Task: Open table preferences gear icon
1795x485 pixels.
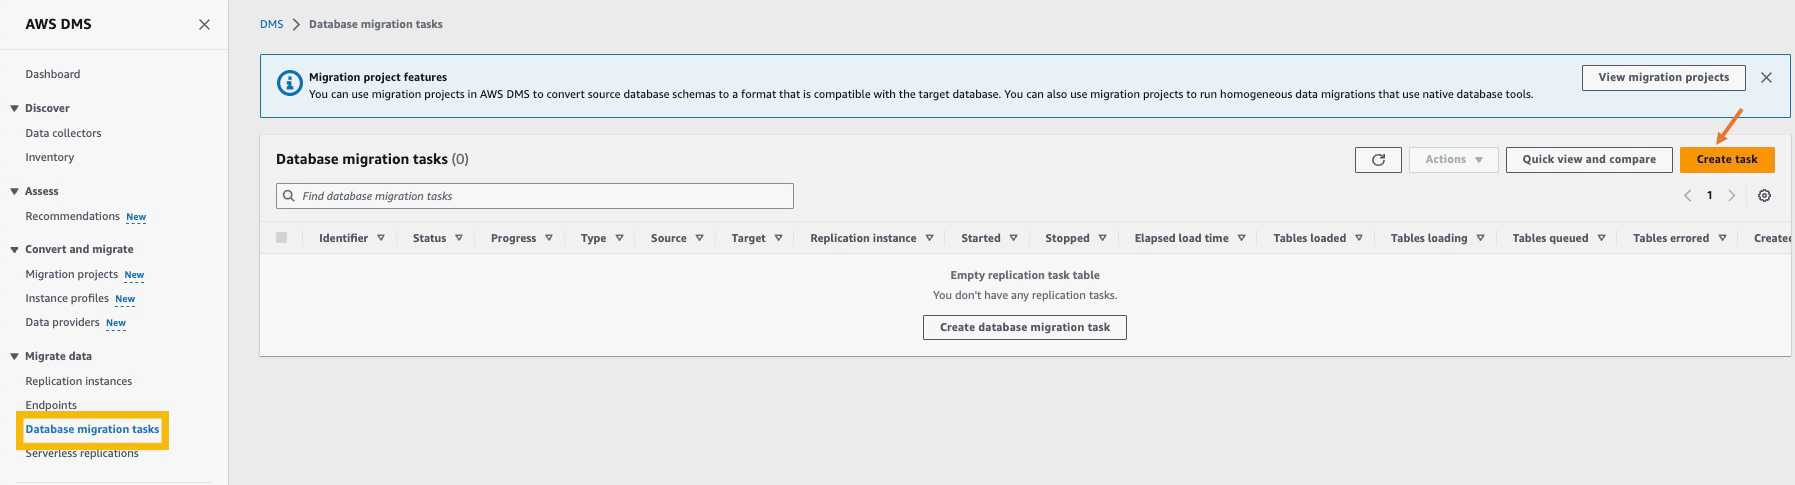Action: tap(1764, 196)
